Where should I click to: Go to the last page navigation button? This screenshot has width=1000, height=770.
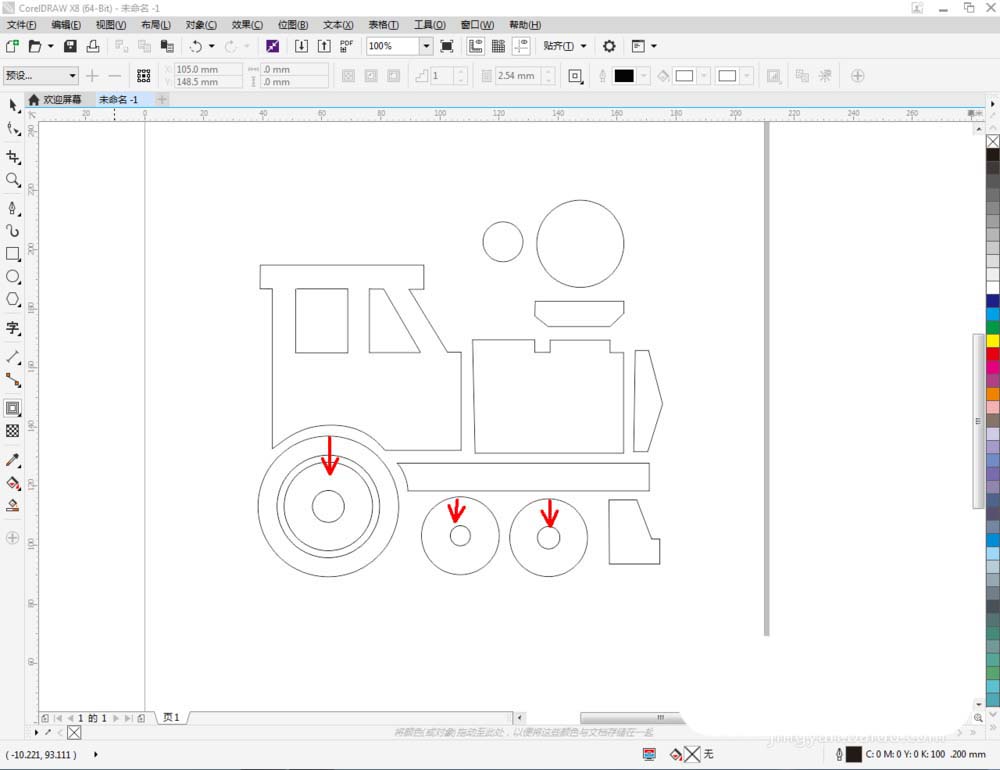[128, 718]
